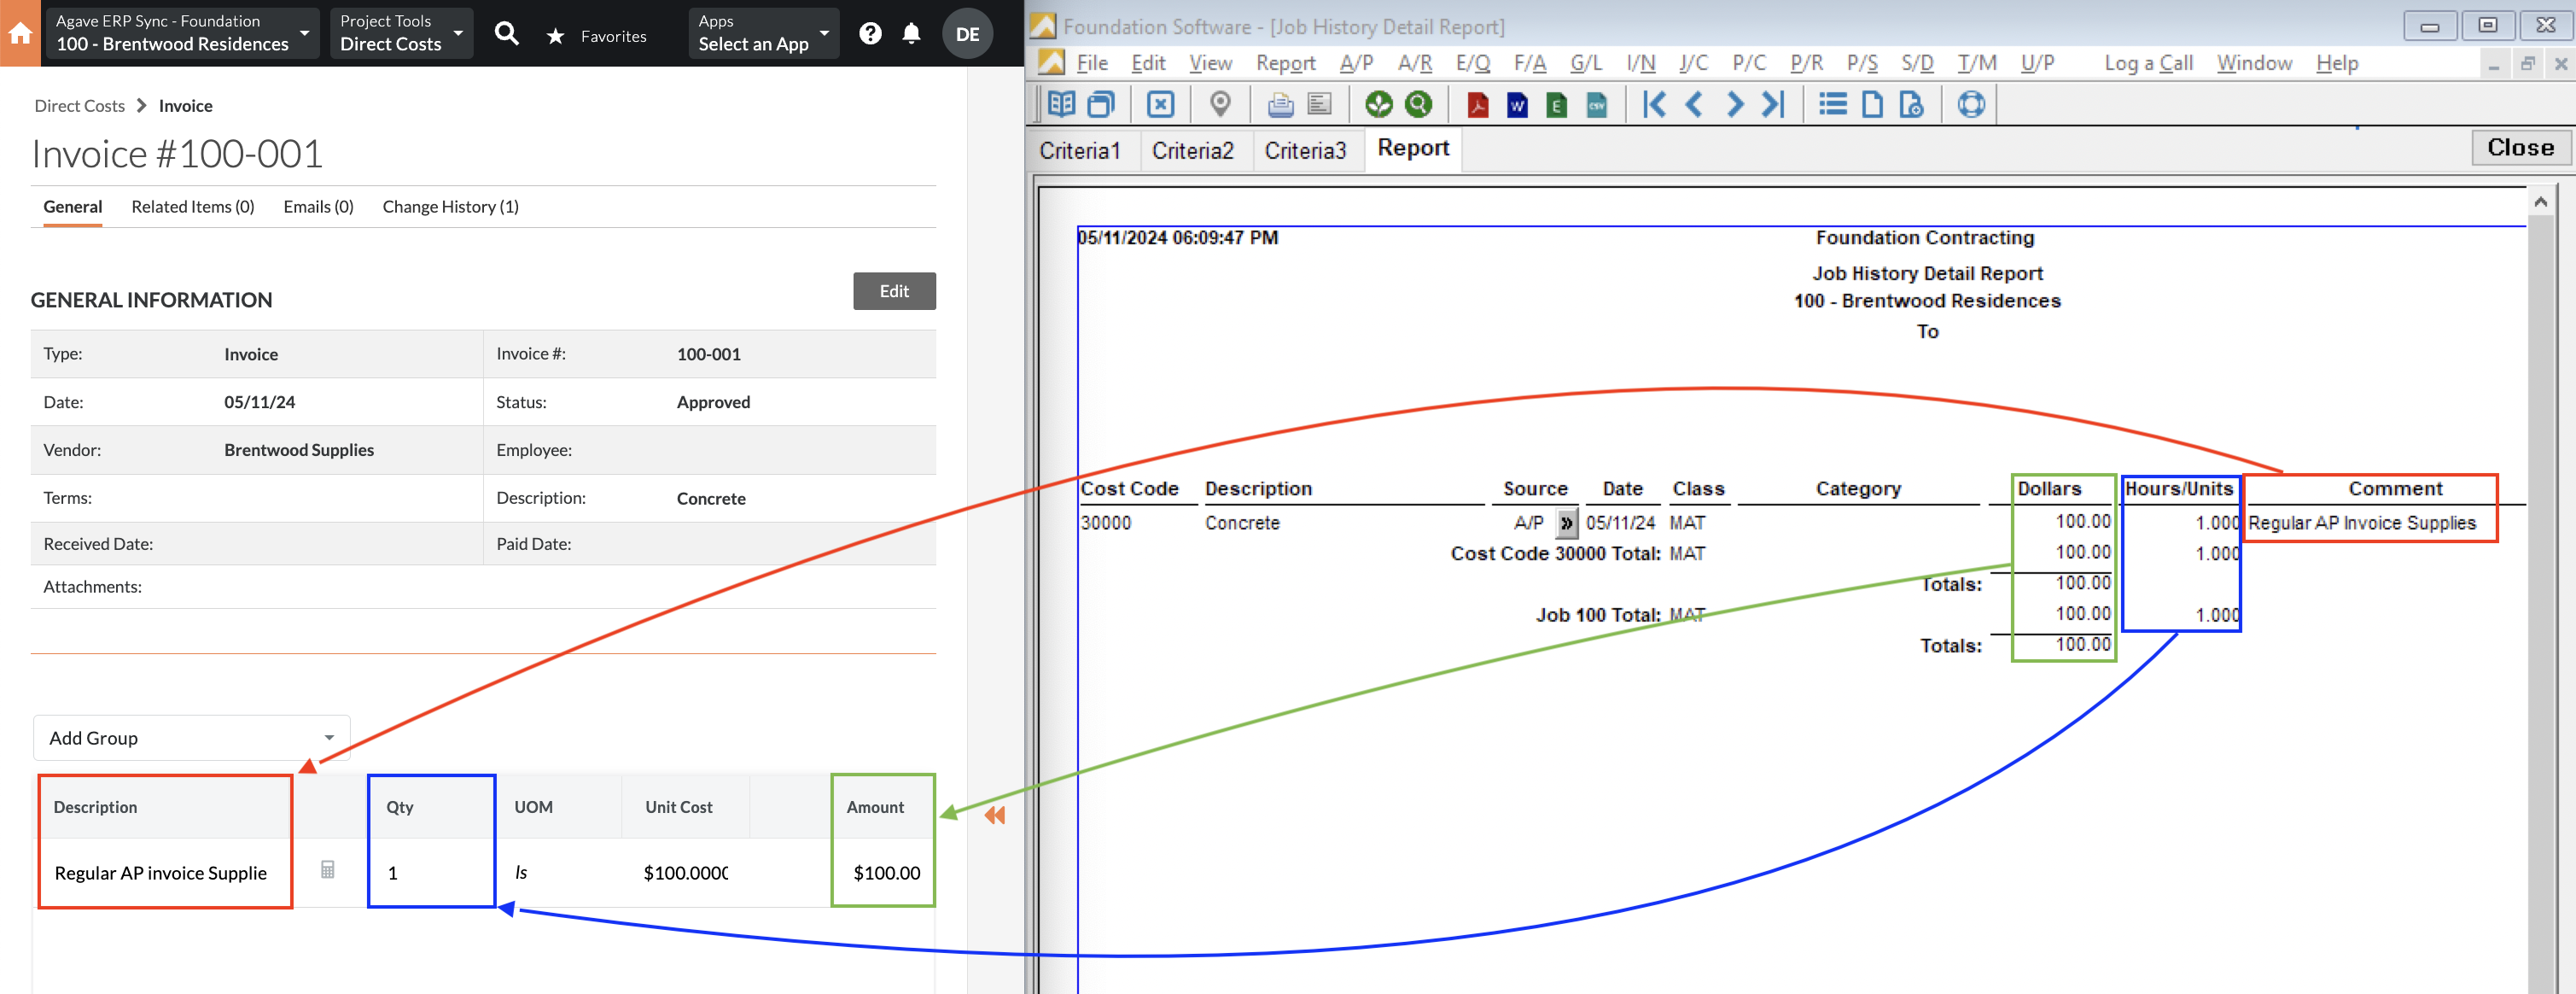Screen dimensions: 2576x994
Task: Click cost code 30000 in the report
Action: 1105,523
